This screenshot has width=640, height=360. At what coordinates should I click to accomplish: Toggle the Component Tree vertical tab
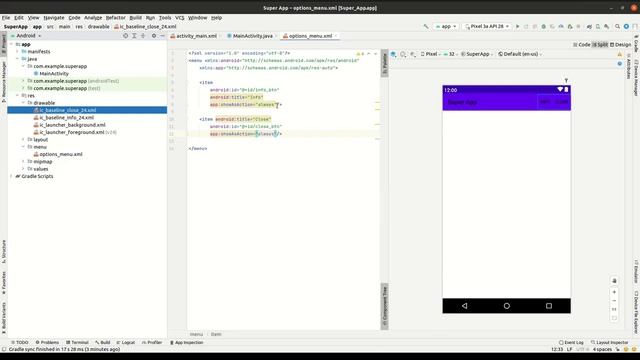click(x=384, y=306)
